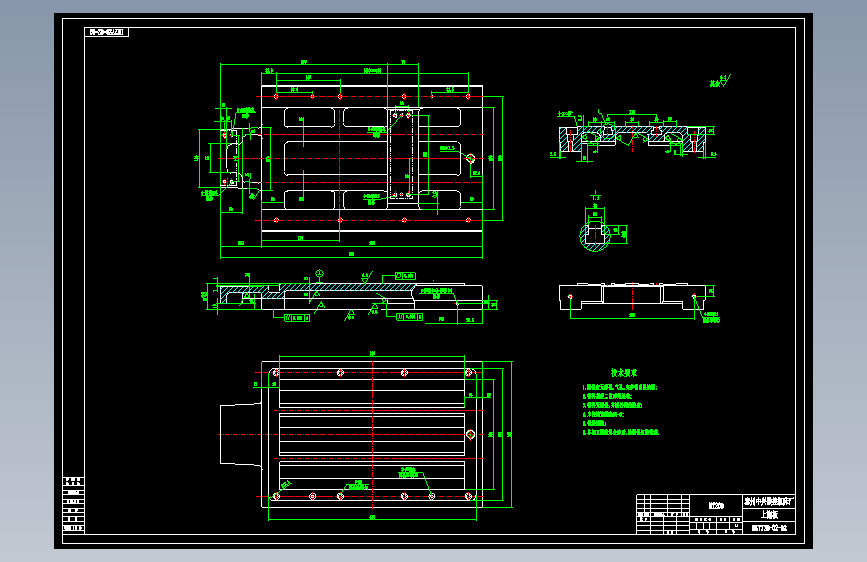
Task: Click the unhatched side elevation view on right
Action: 632,296
